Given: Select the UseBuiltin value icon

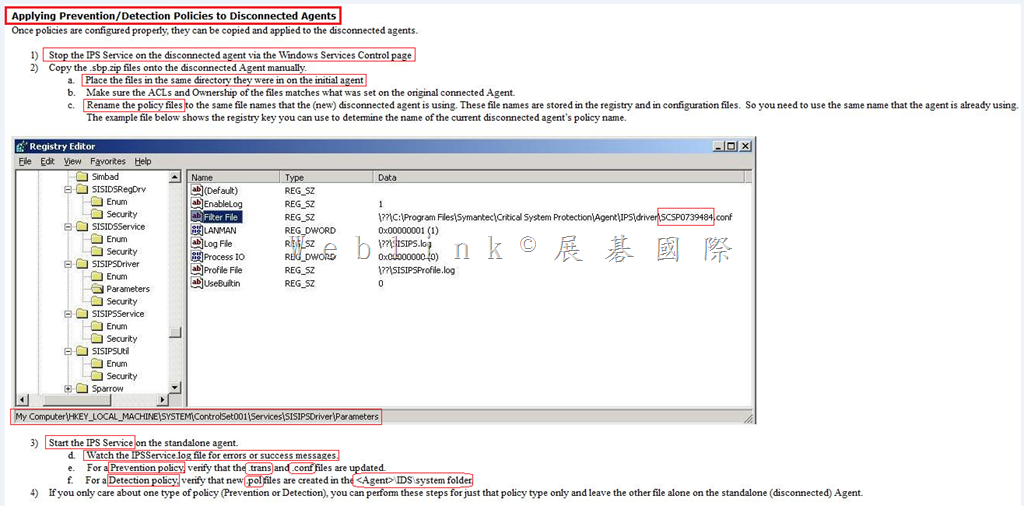Looking at the screenshot, I should (x=196, y=283).
